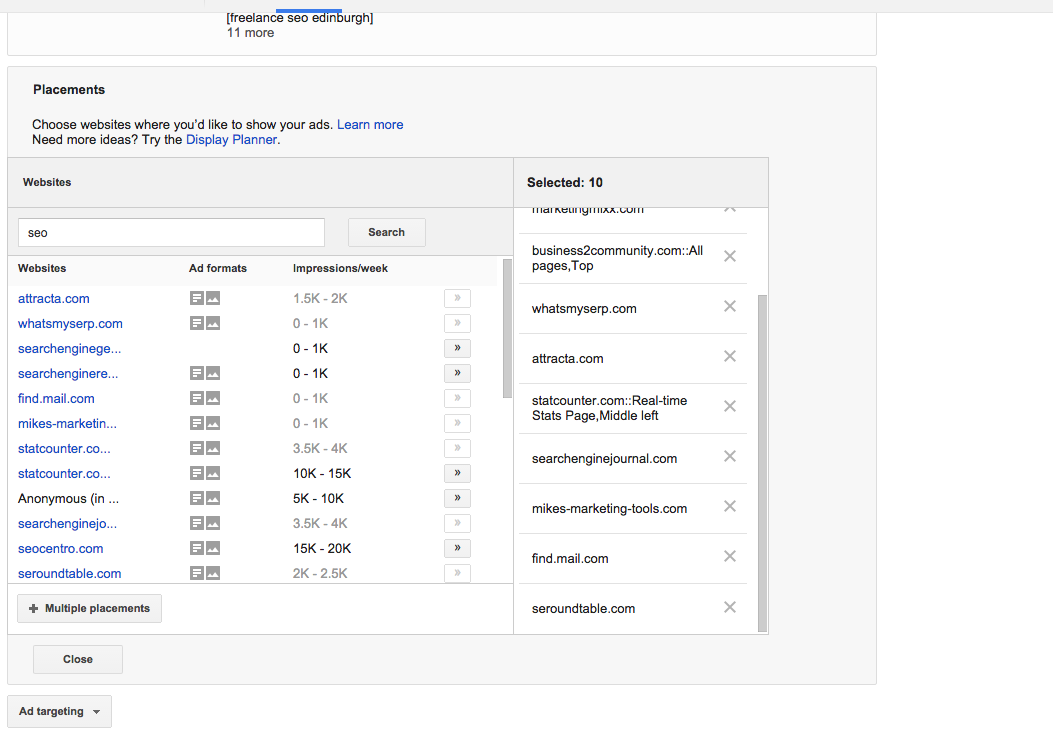Image resolution: width=1053 pixels, height=746 pixels.
Task: Expand the 11 more keywords link
Action: tap(250, 33)
